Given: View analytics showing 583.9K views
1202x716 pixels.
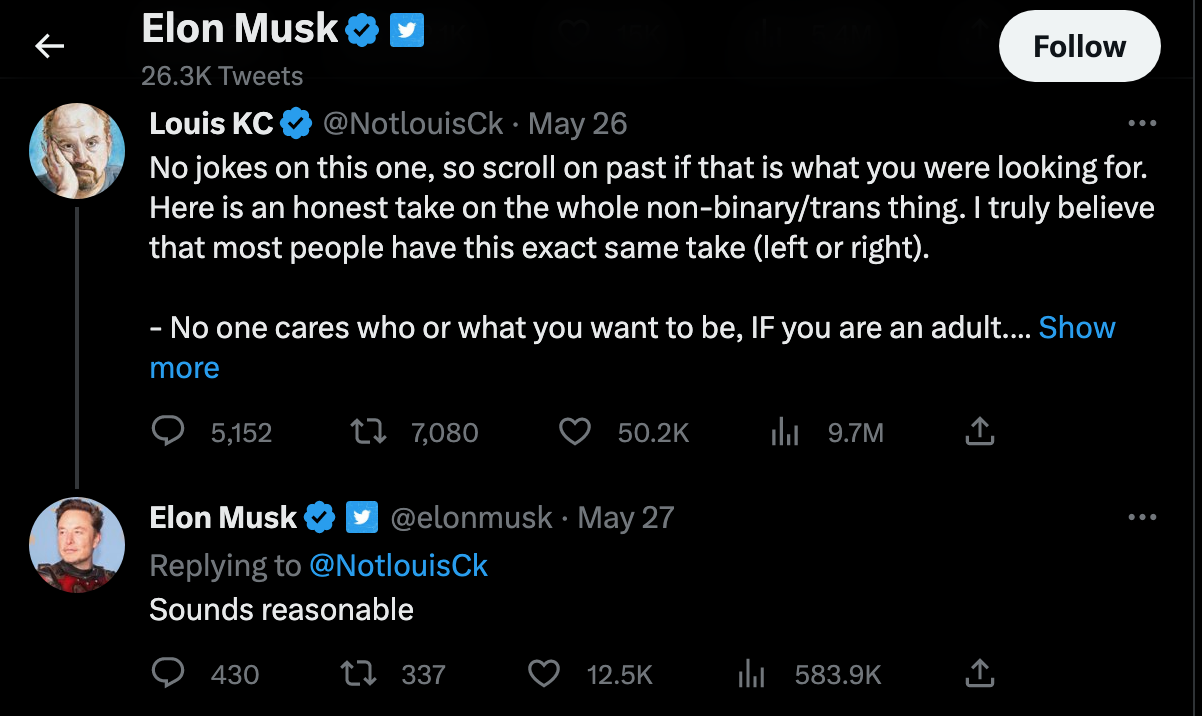Looking at the screenshot, I should coord(751,674).
